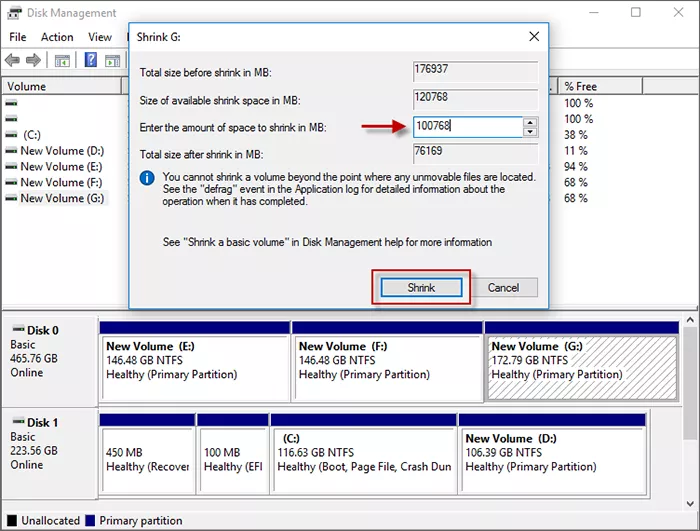Click the shrink amount input field
700x531 pixels.
point(467,126)
